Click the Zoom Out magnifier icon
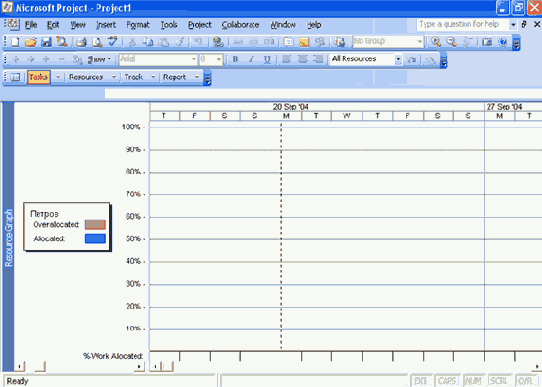 451,42
